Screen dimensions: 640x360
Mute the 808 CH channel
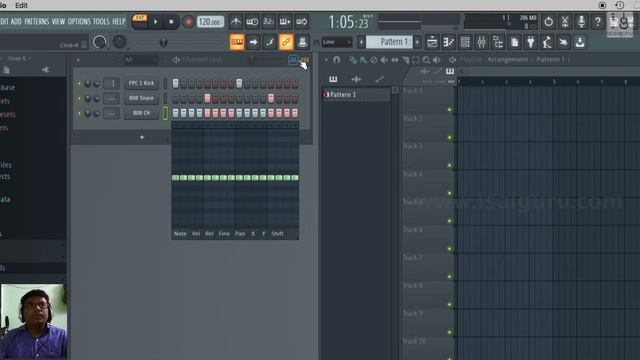coord(79,113)
